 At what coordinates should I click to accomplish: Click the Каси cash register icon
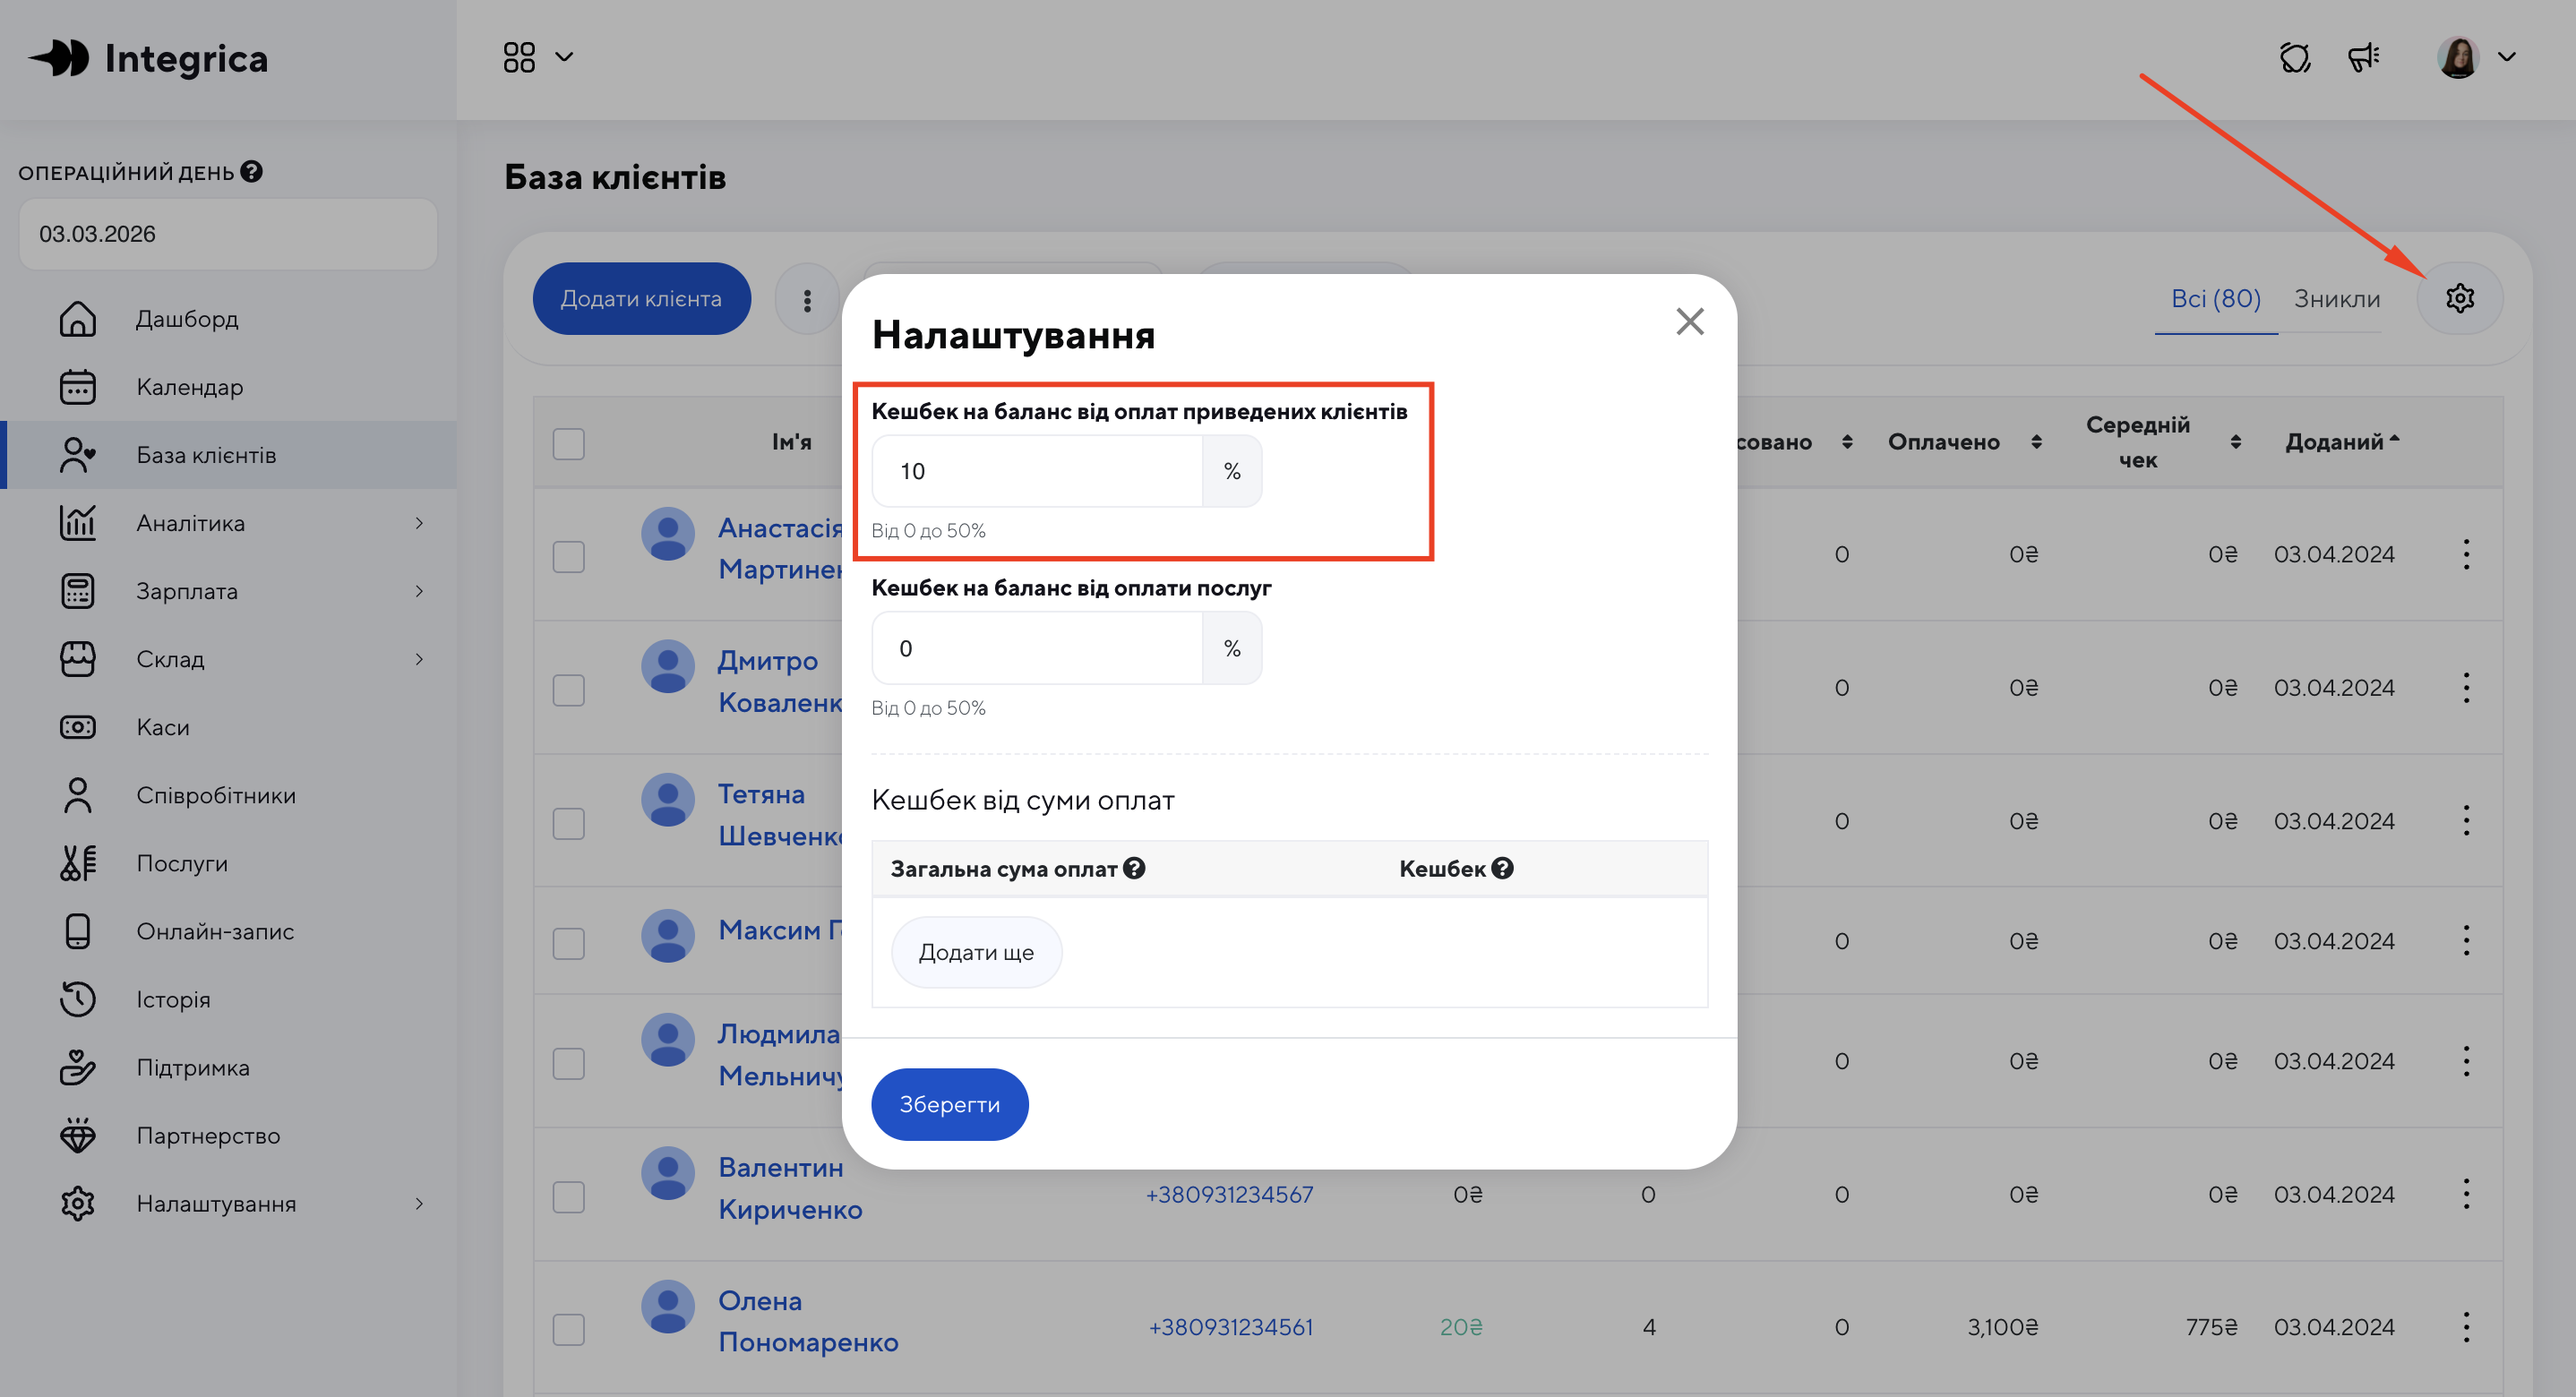[x=77, y=727]
